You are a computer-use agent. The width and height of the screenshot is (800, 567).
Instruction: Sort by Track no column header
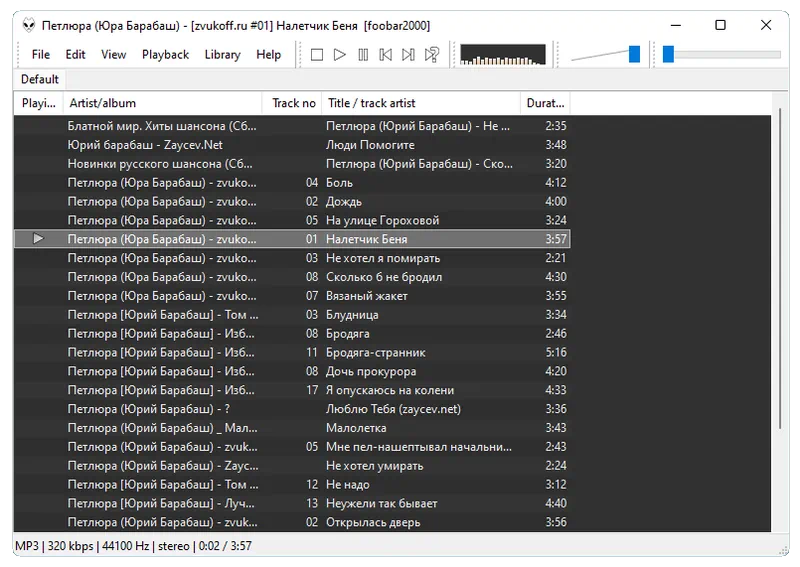(294, 103)
